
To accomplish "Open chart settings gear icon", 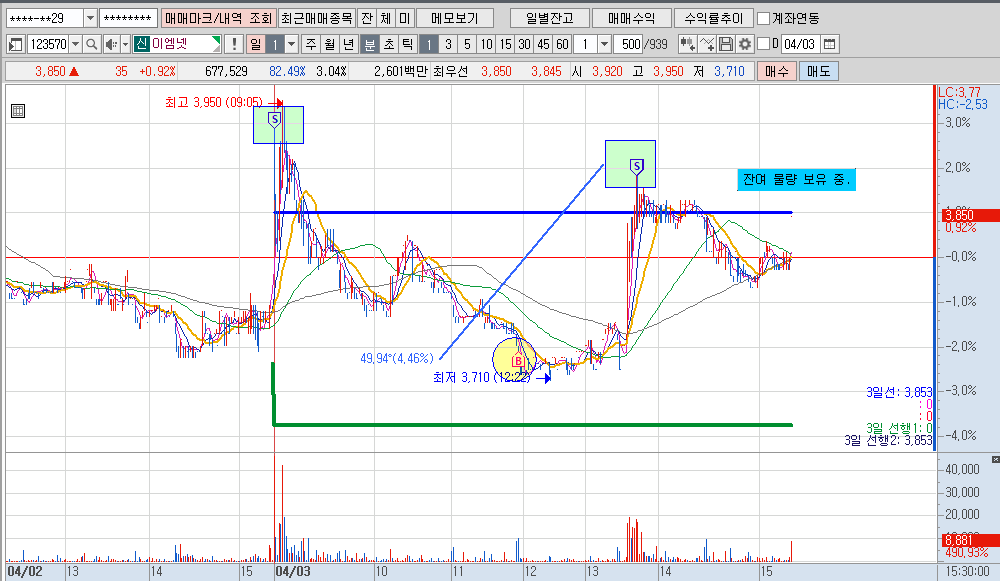I will (744, 44).
